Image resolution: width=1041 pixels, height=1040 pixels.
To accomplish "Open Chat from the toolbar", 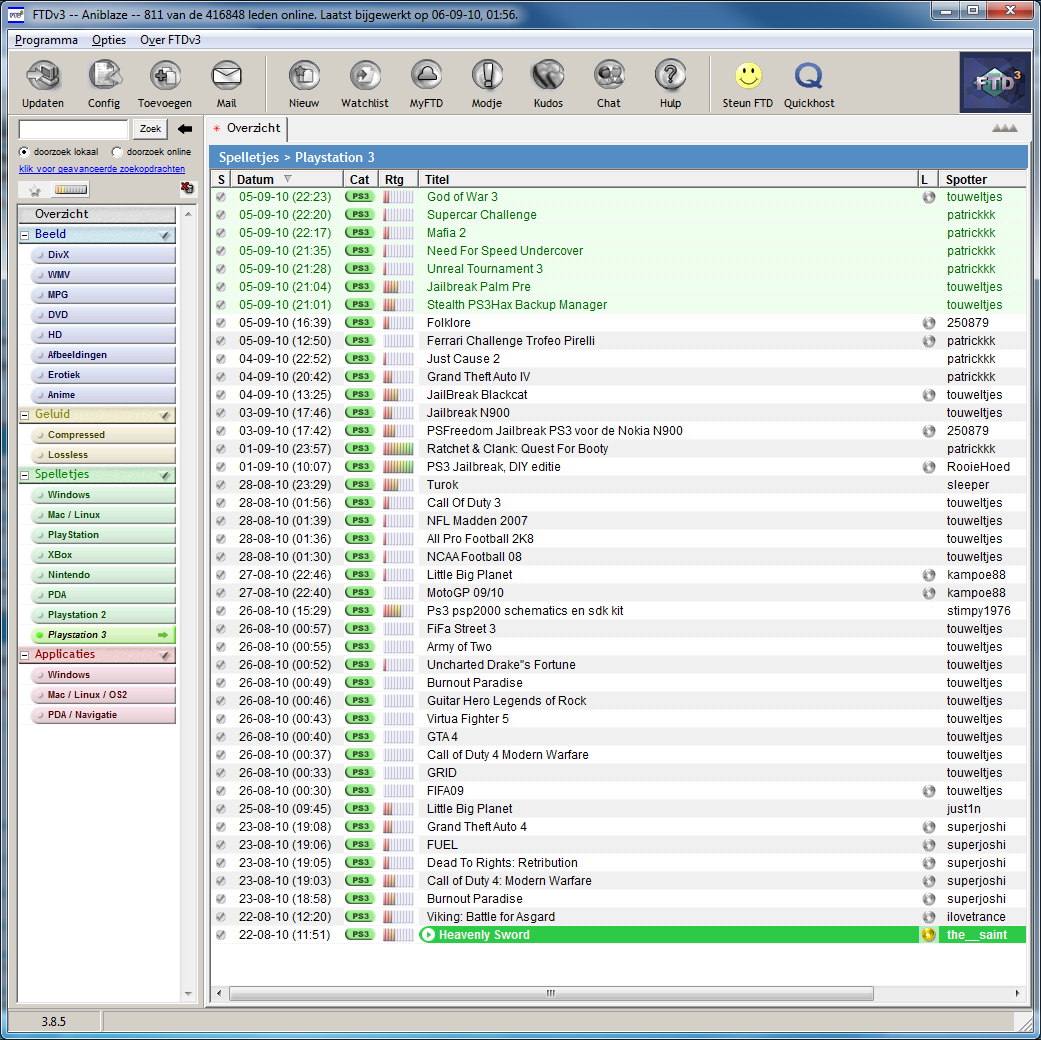I will point(609,76).
